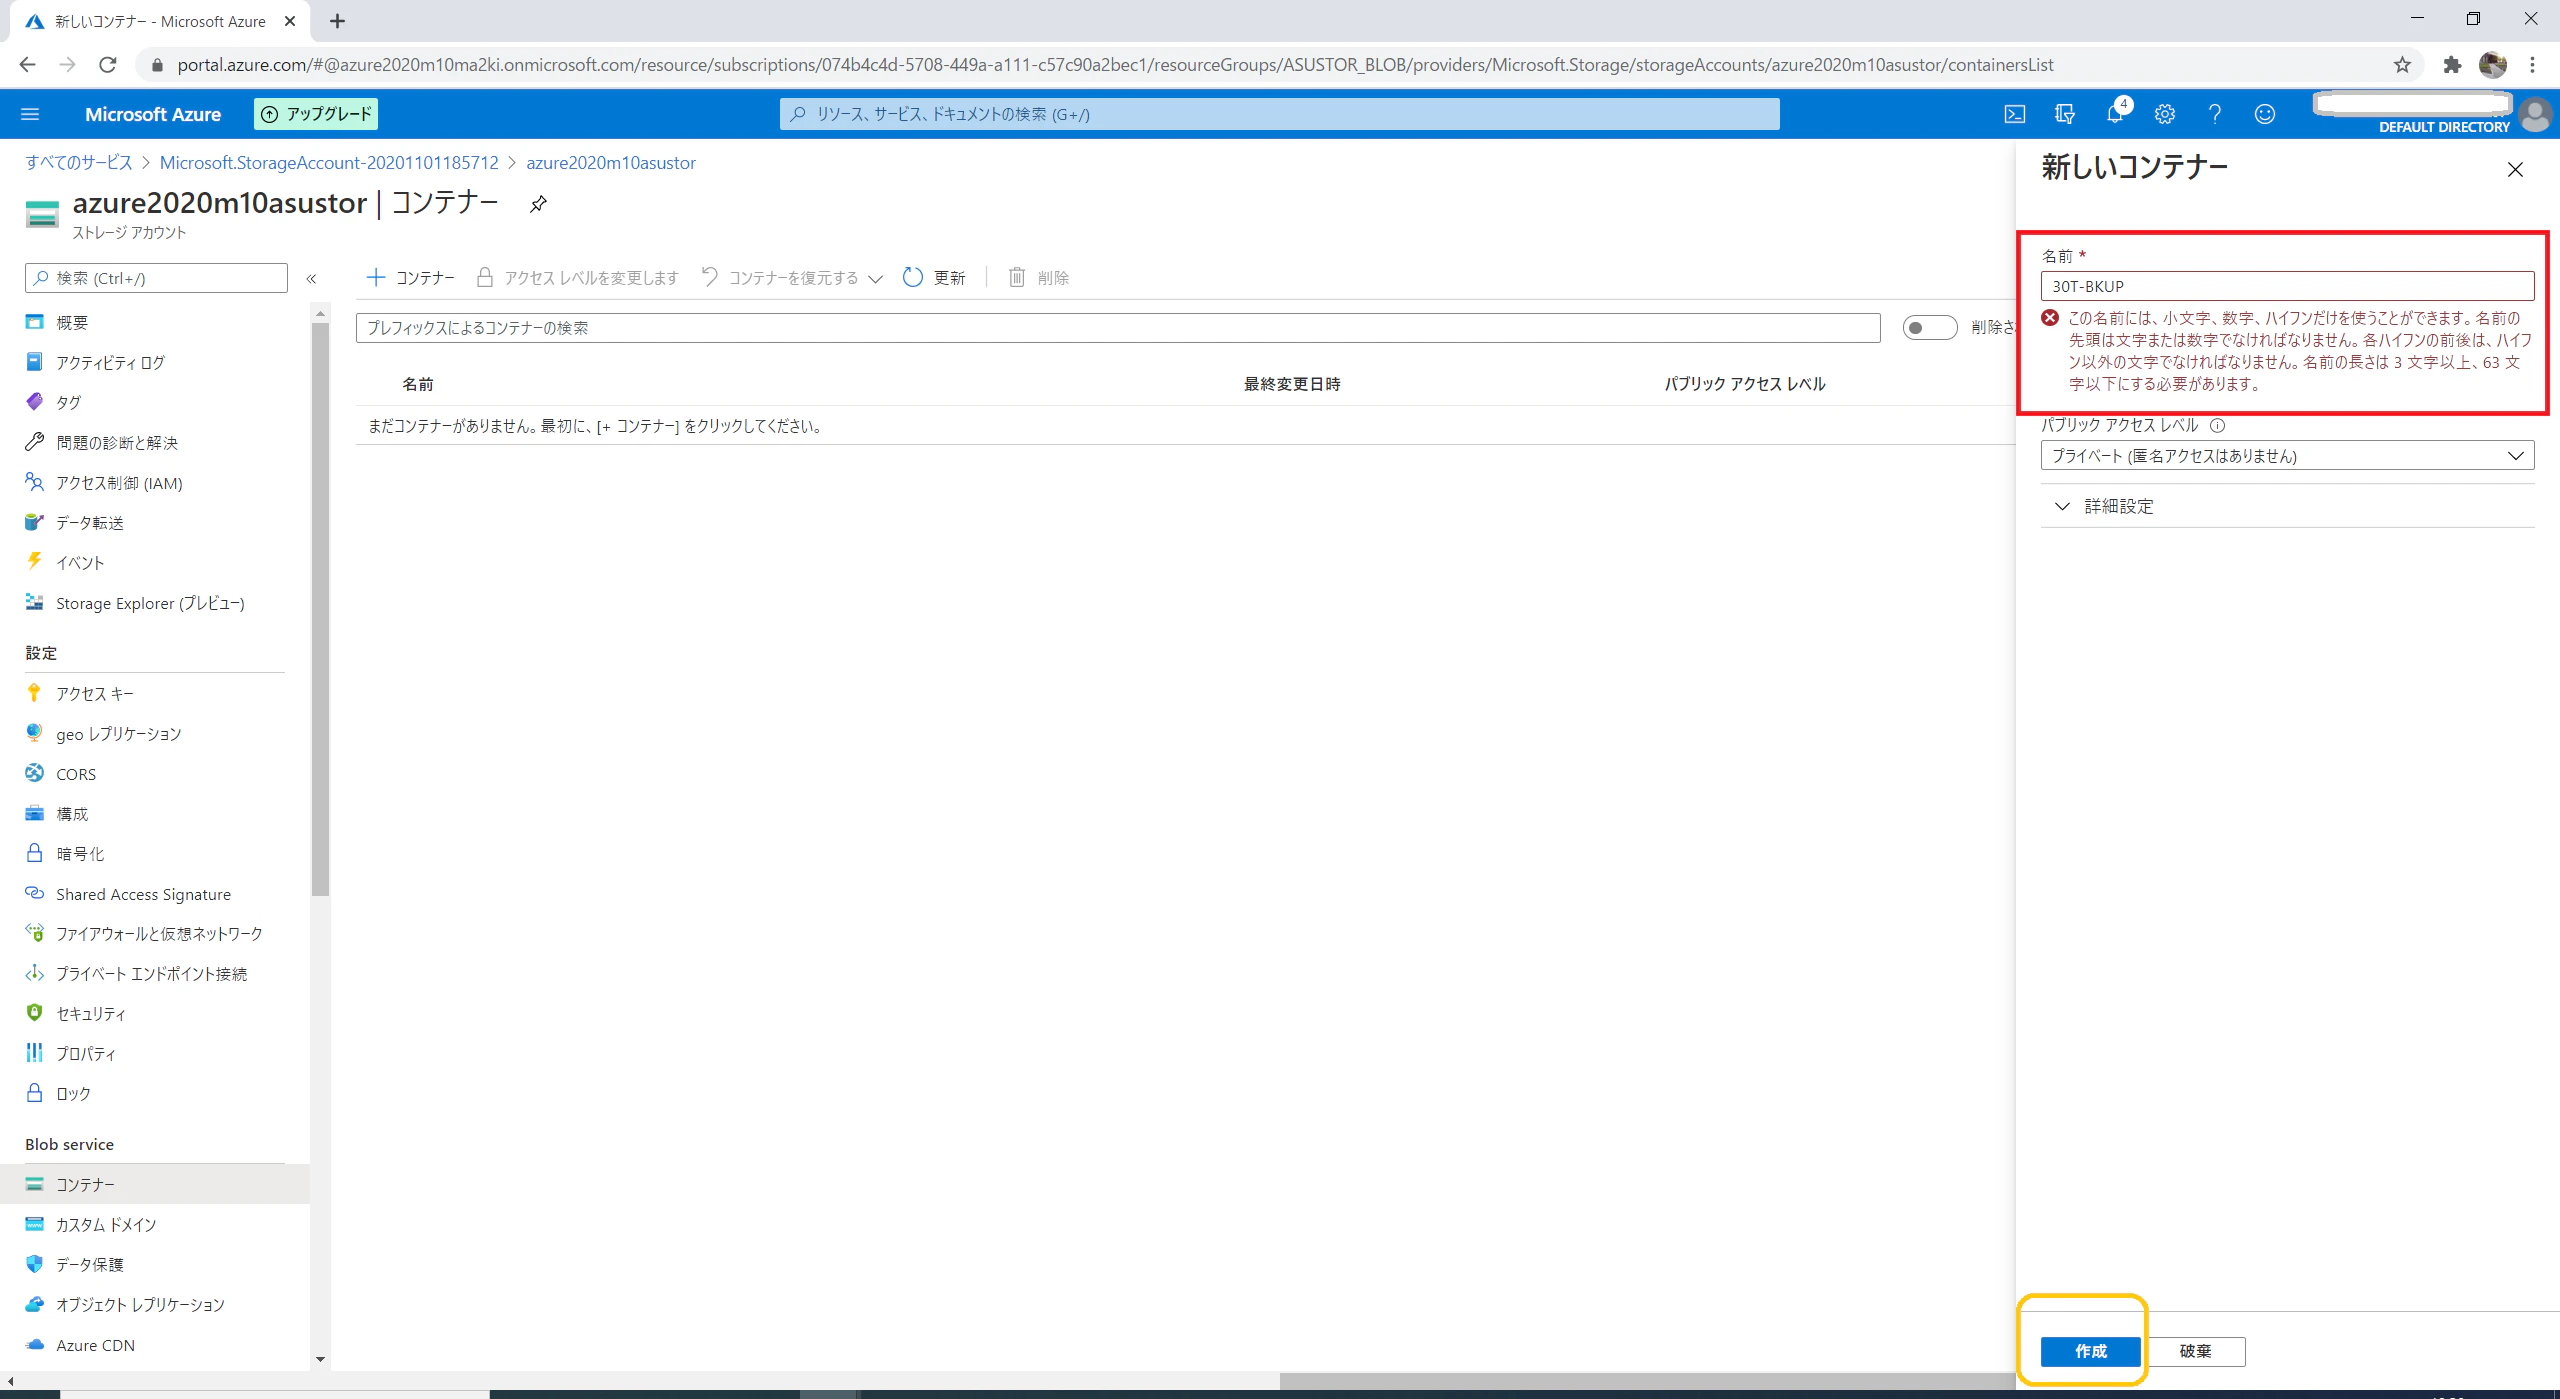Toggle show deleted containers switch

tap(1929, 327)
